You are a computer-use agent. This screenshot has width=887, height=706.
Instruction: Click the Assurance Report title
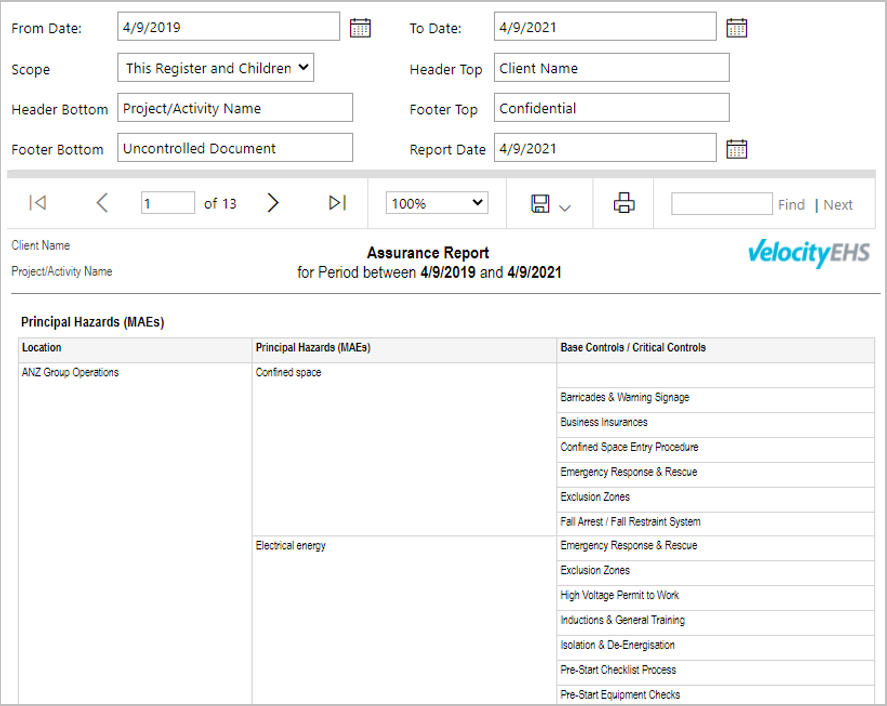coord(428,253)
